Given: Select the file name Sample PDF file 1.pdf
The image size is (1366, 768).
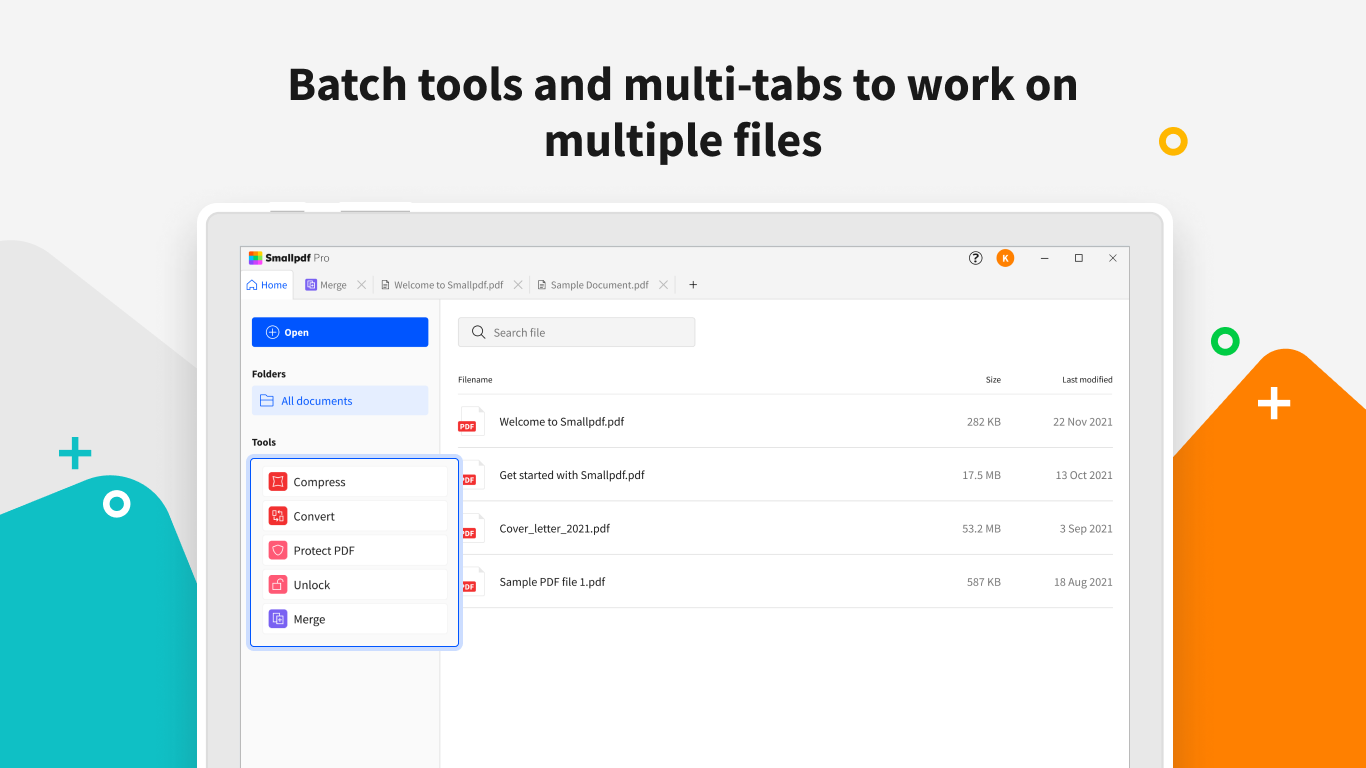Looking at the screenshot, I should point(553,582).
